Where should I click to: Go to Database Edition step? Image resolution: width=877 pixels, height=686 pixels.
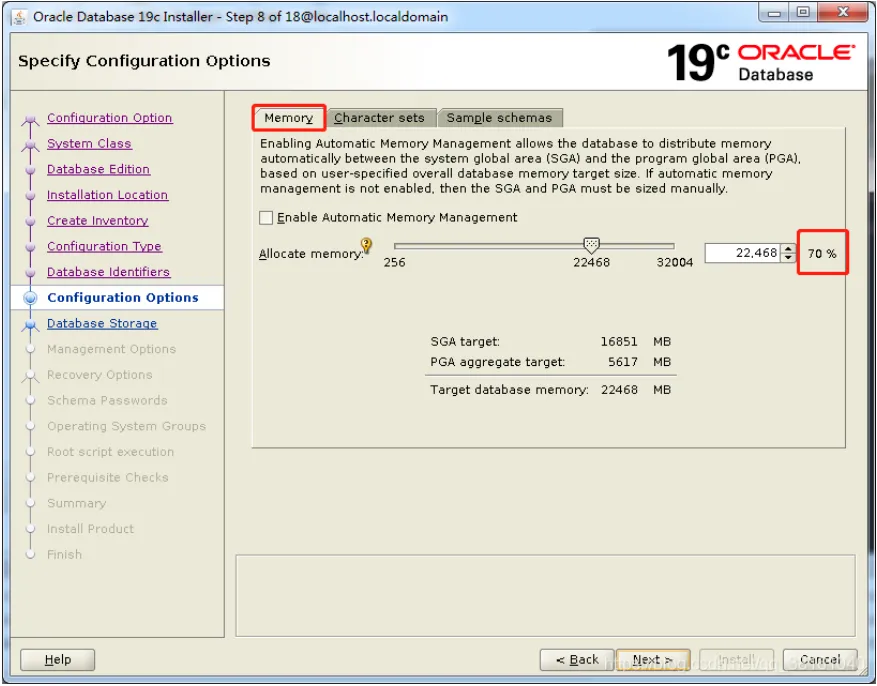click(x=98, y=169)
